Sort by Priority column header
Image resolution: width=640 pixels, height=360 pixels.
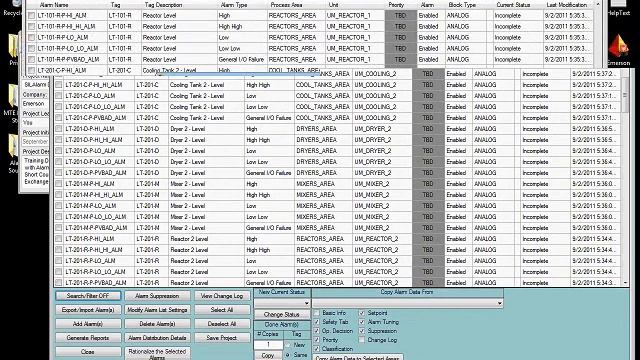[x=396, y=5]
